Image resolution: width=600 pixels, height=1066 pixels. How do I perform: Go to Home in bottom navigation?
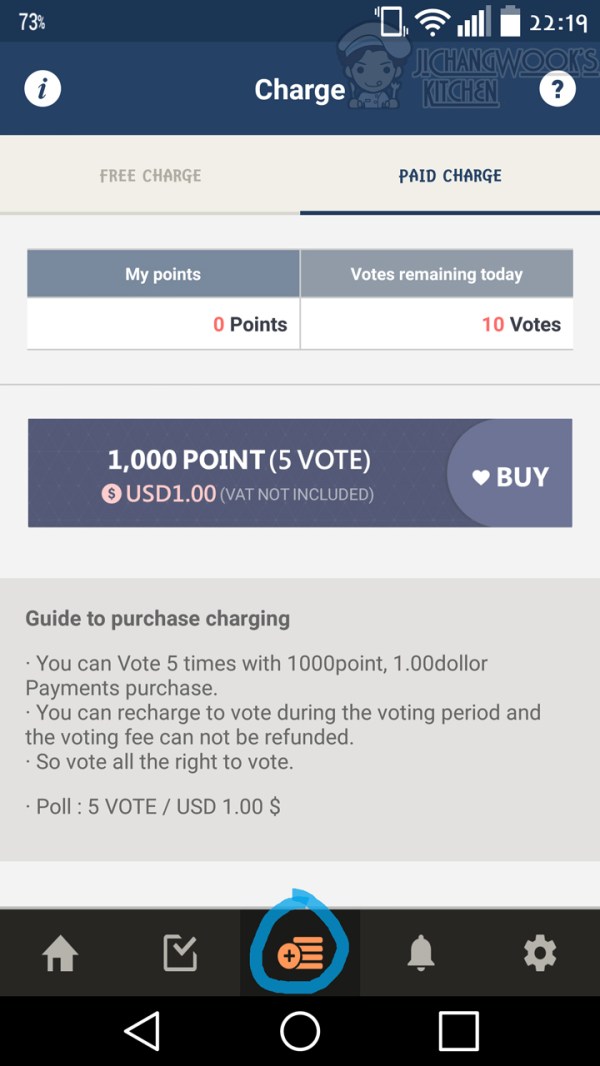(x=60, y=955)
